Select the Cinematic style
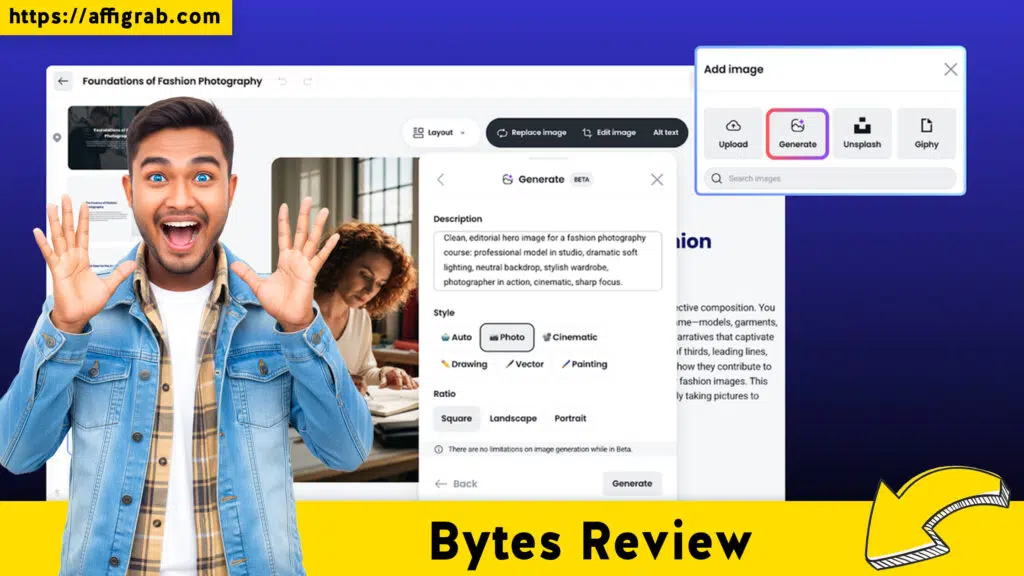The width and height of the screenshot is (1024, 576). 569,338
